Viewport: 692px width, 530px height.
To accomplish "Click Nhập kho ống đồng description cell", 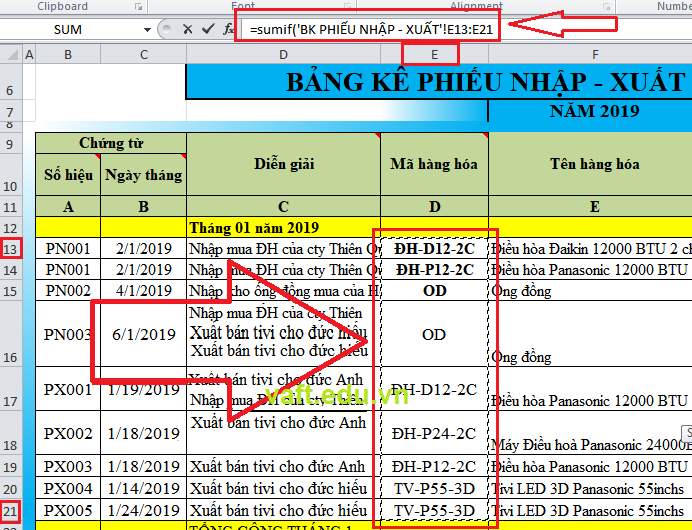I will (284, 291).
